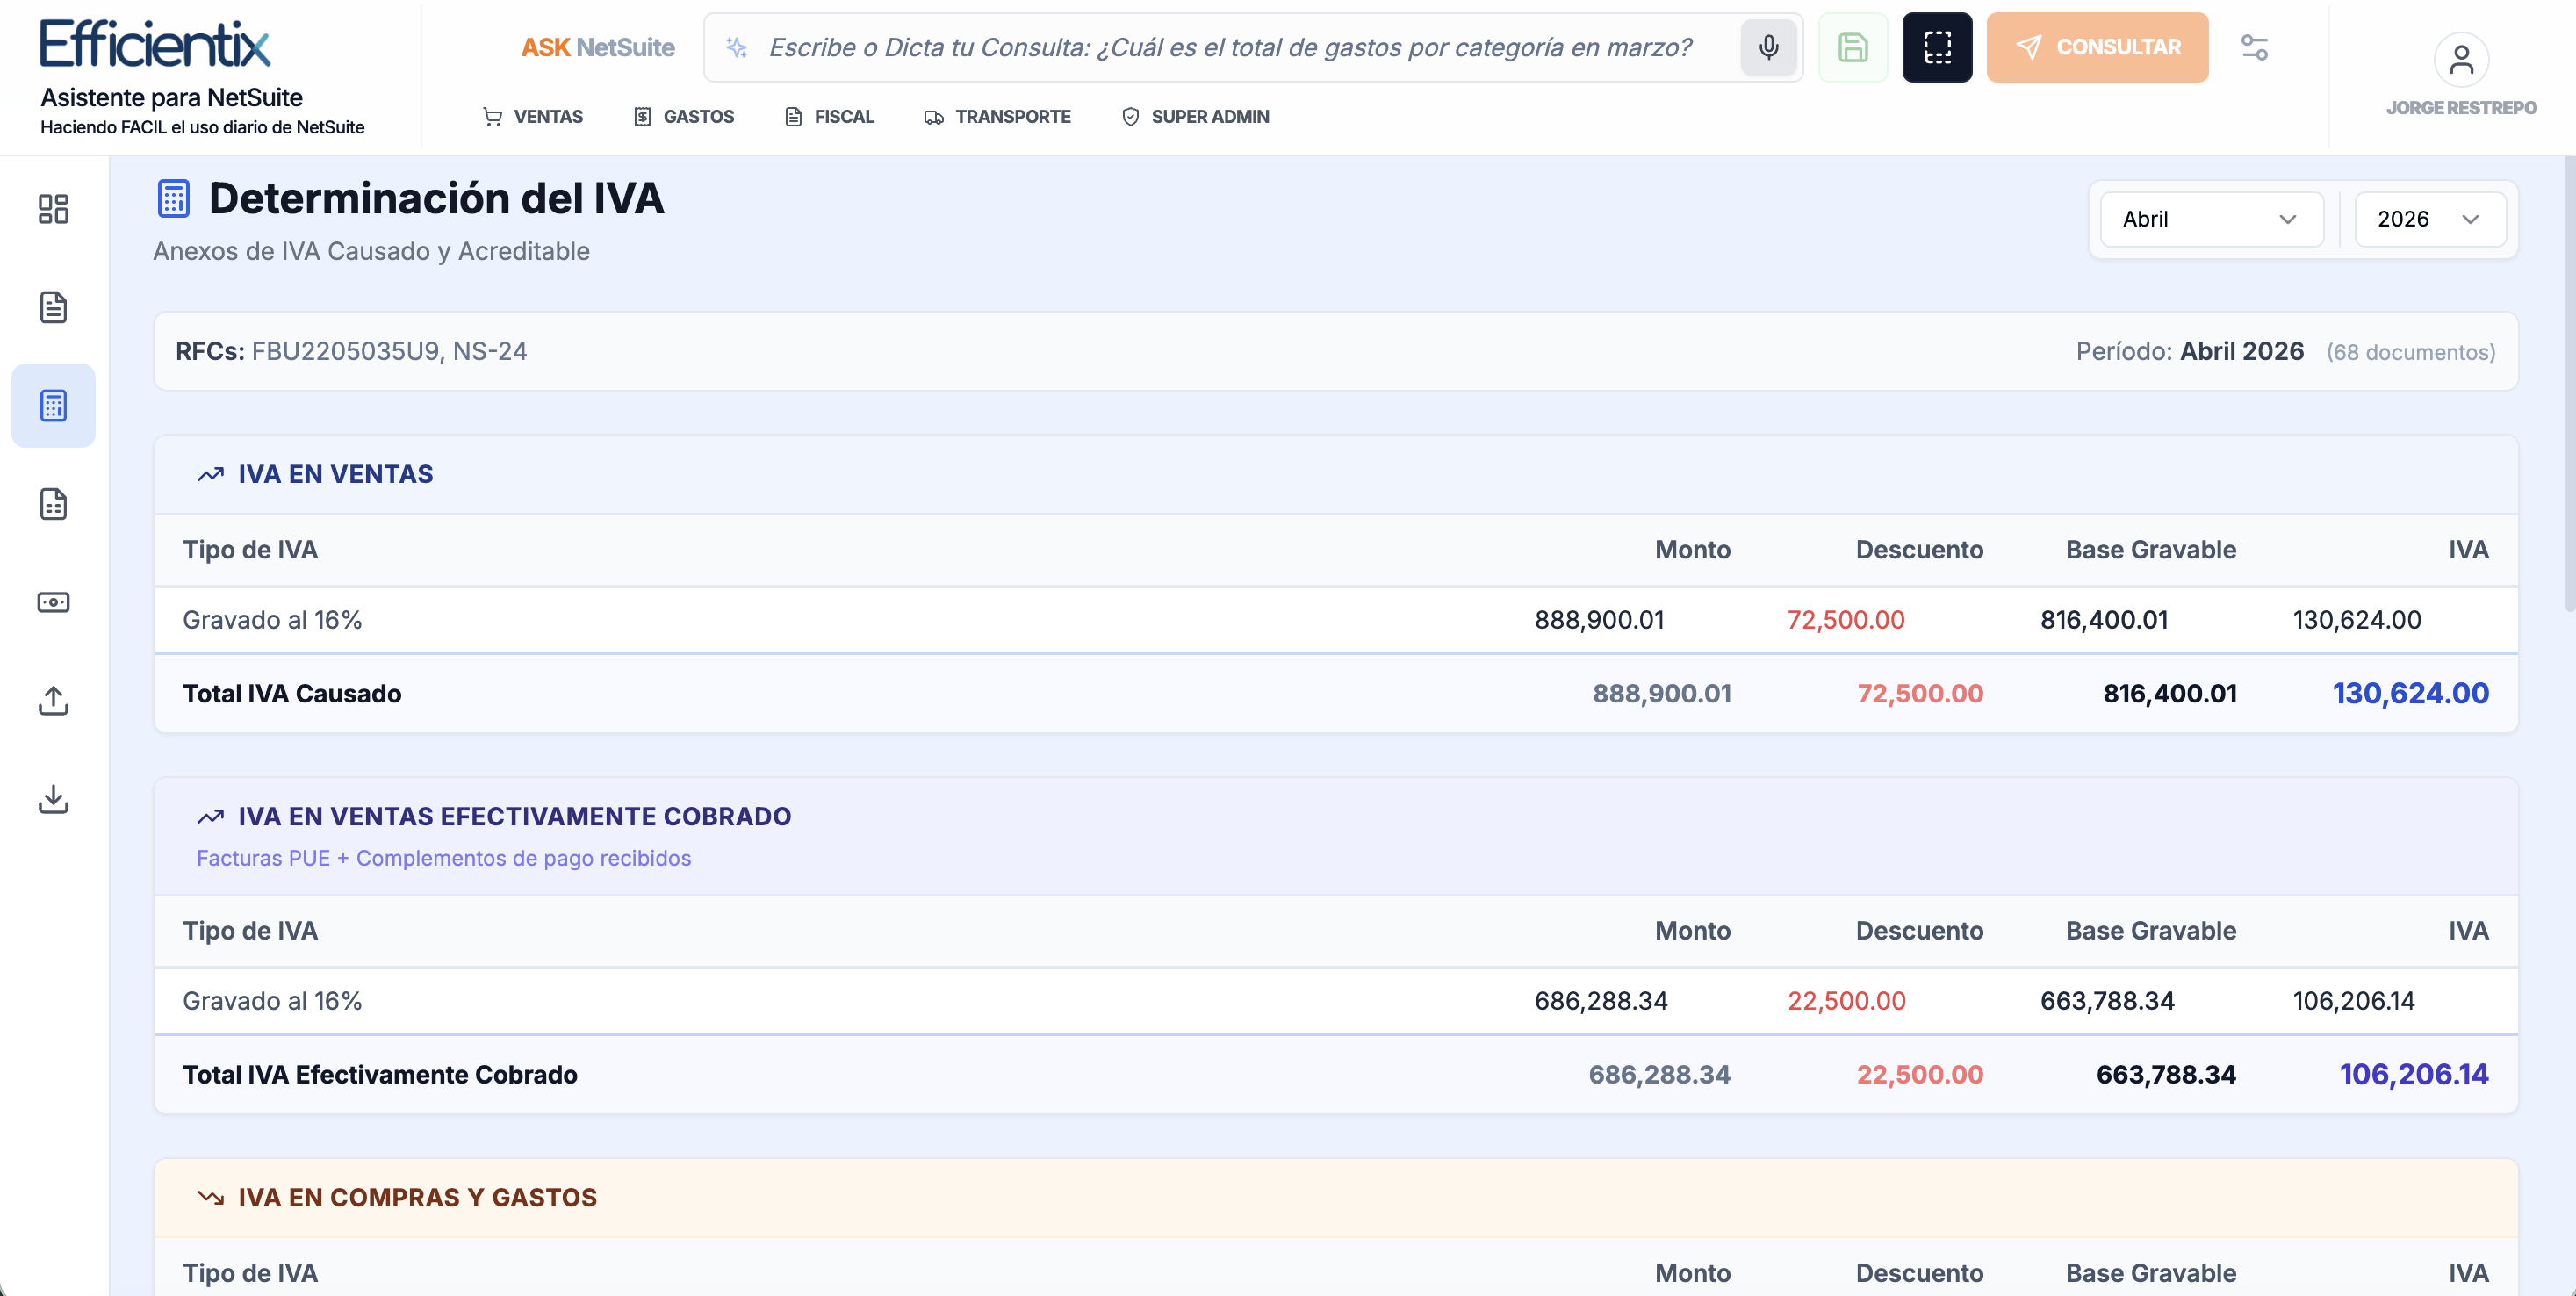Click the (68 documentos) count

point(2410,352)
